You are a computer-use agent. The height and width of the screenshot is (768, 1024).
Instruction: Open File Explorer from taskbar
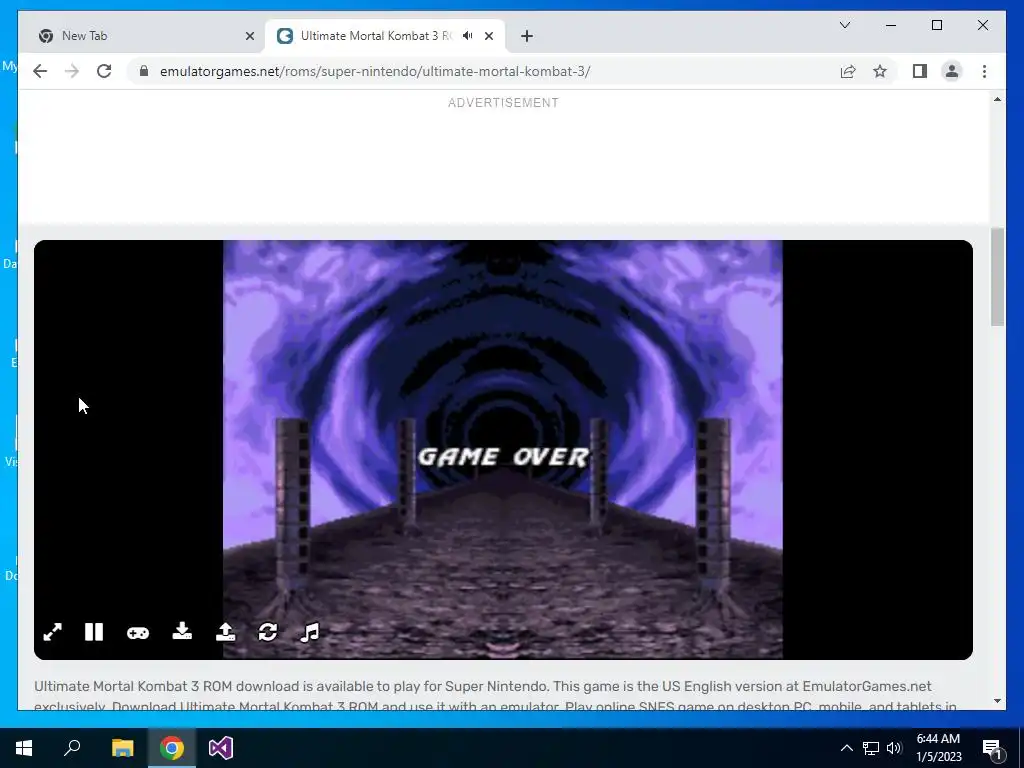[x=122, y=748]
